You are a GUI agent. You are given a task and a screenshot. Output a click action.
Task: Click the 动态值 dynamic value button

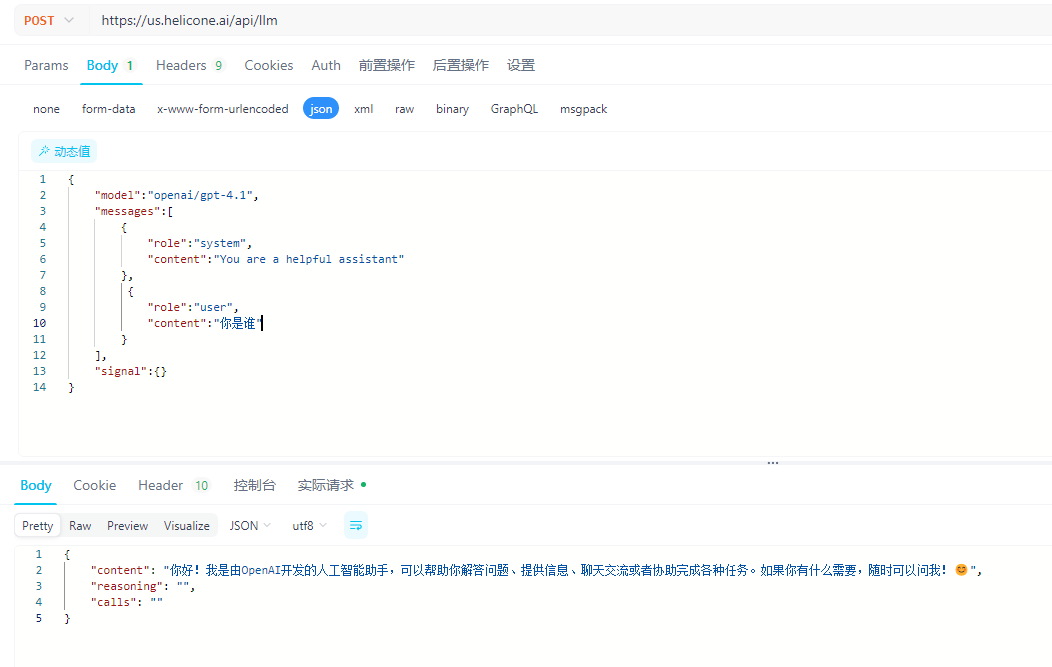coord(64,152)
